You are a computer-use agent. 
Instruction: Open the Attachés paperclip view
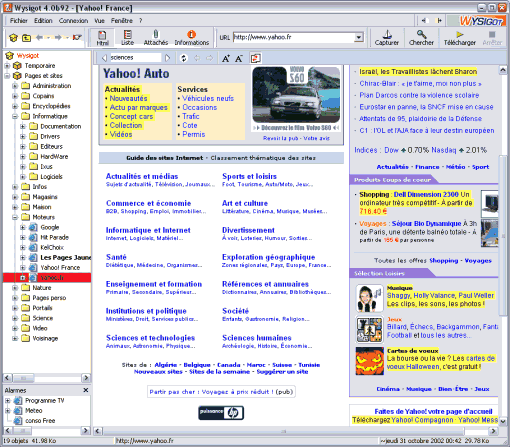click(x=156, y=38)
